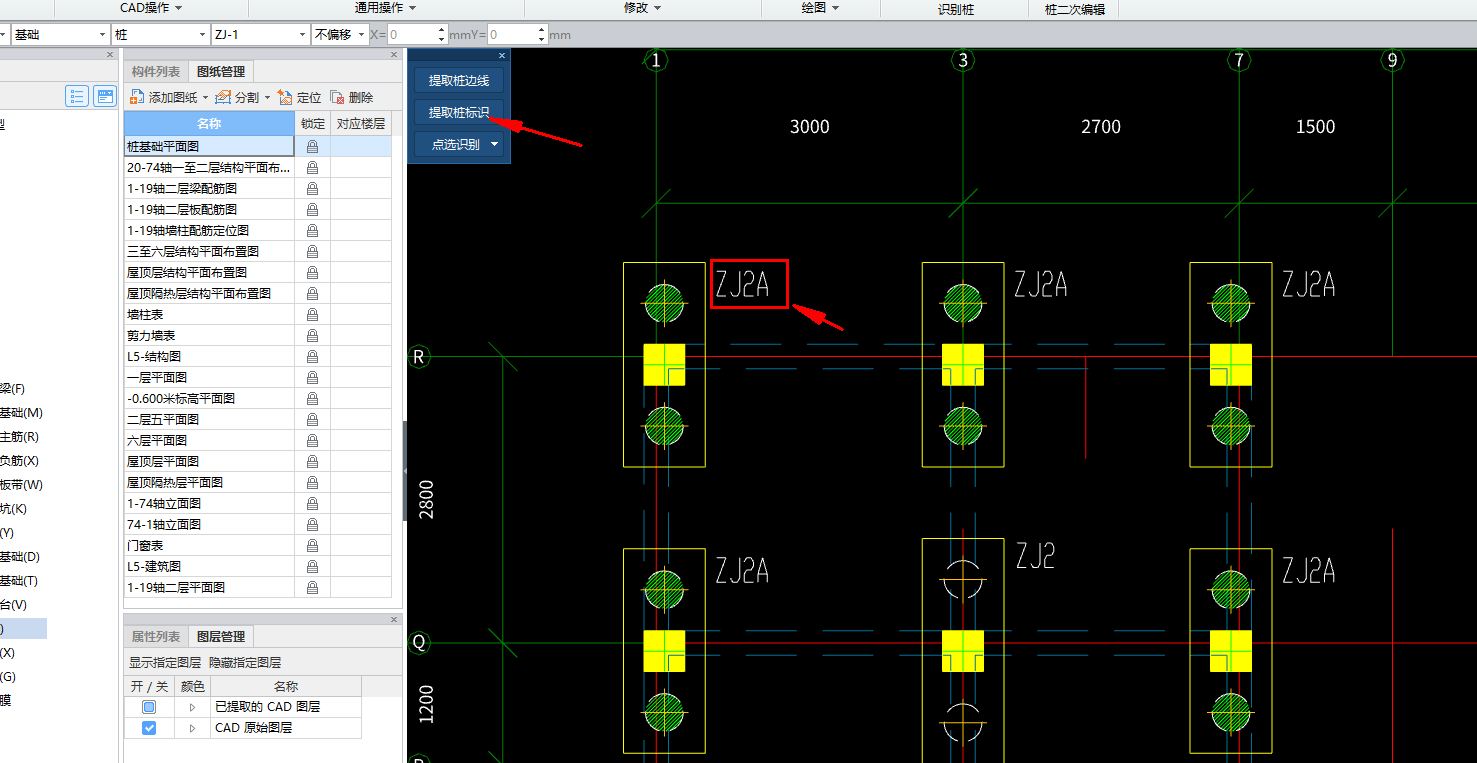Toggle lock icon for 墙柱表 row
Image resolution: width=1477 pixels, height=763 pixels.
312,314
